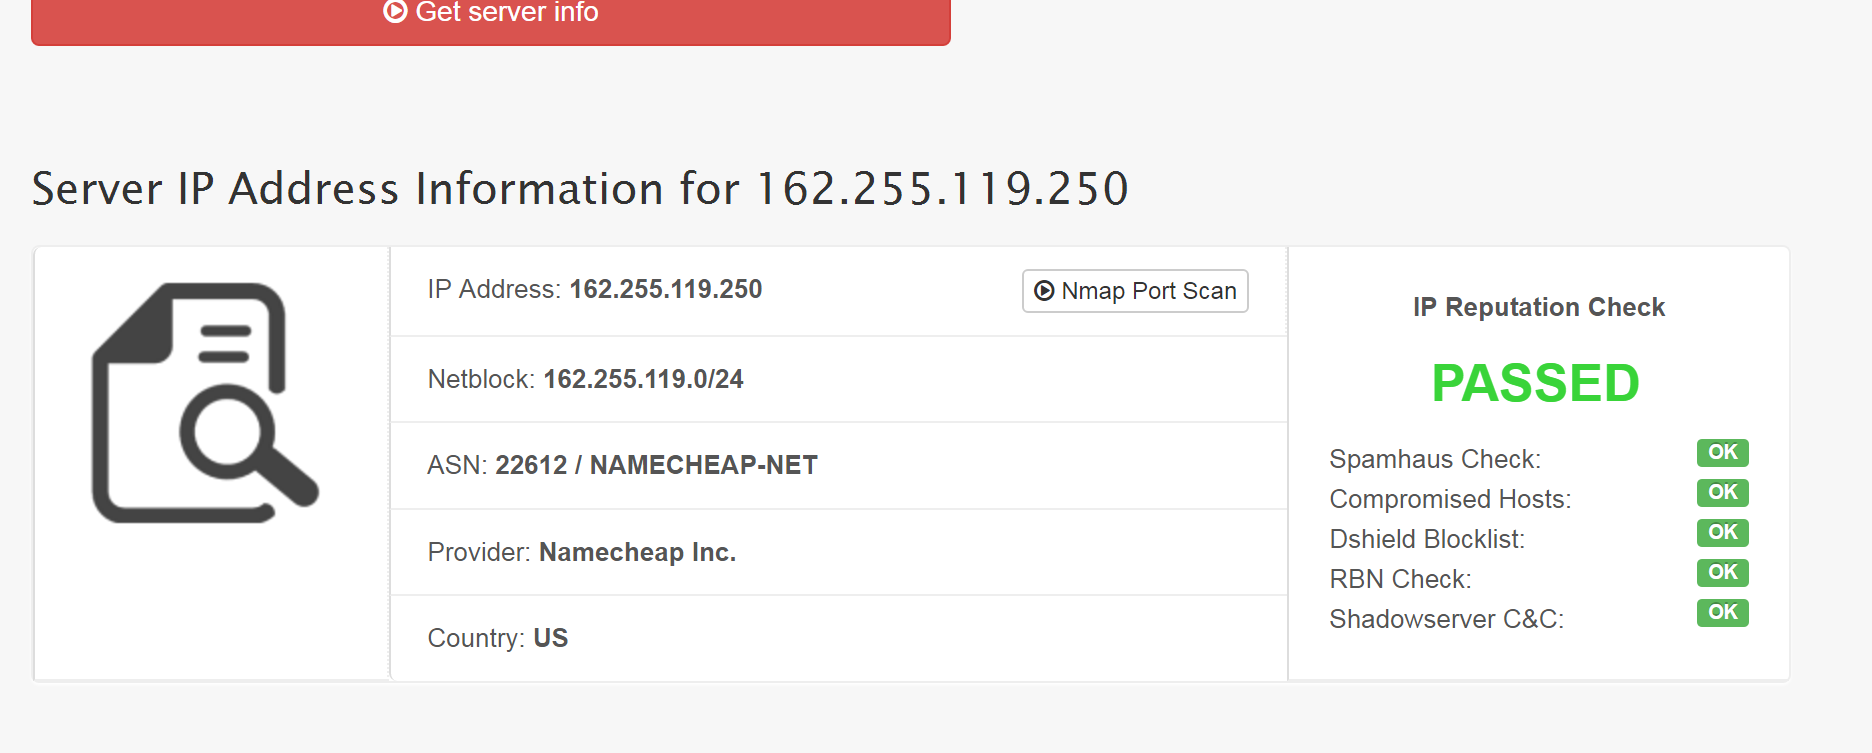Click the Spamhaus Check OK badge
The width and height of the screenshot is (1872, 753).
click(1722, 452)
